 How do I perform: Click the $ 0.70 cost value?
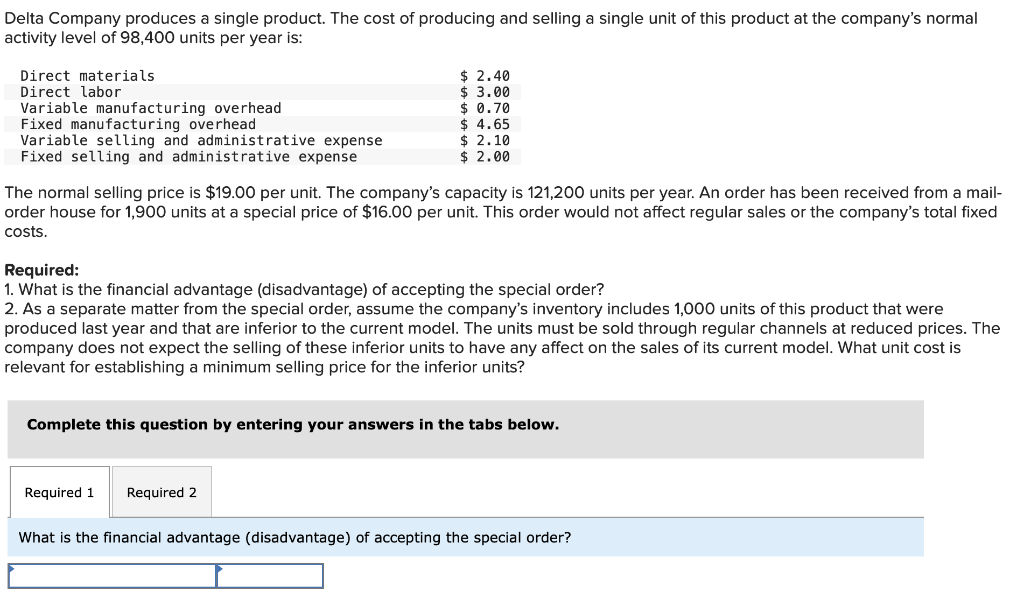click(x=485, y=108)
